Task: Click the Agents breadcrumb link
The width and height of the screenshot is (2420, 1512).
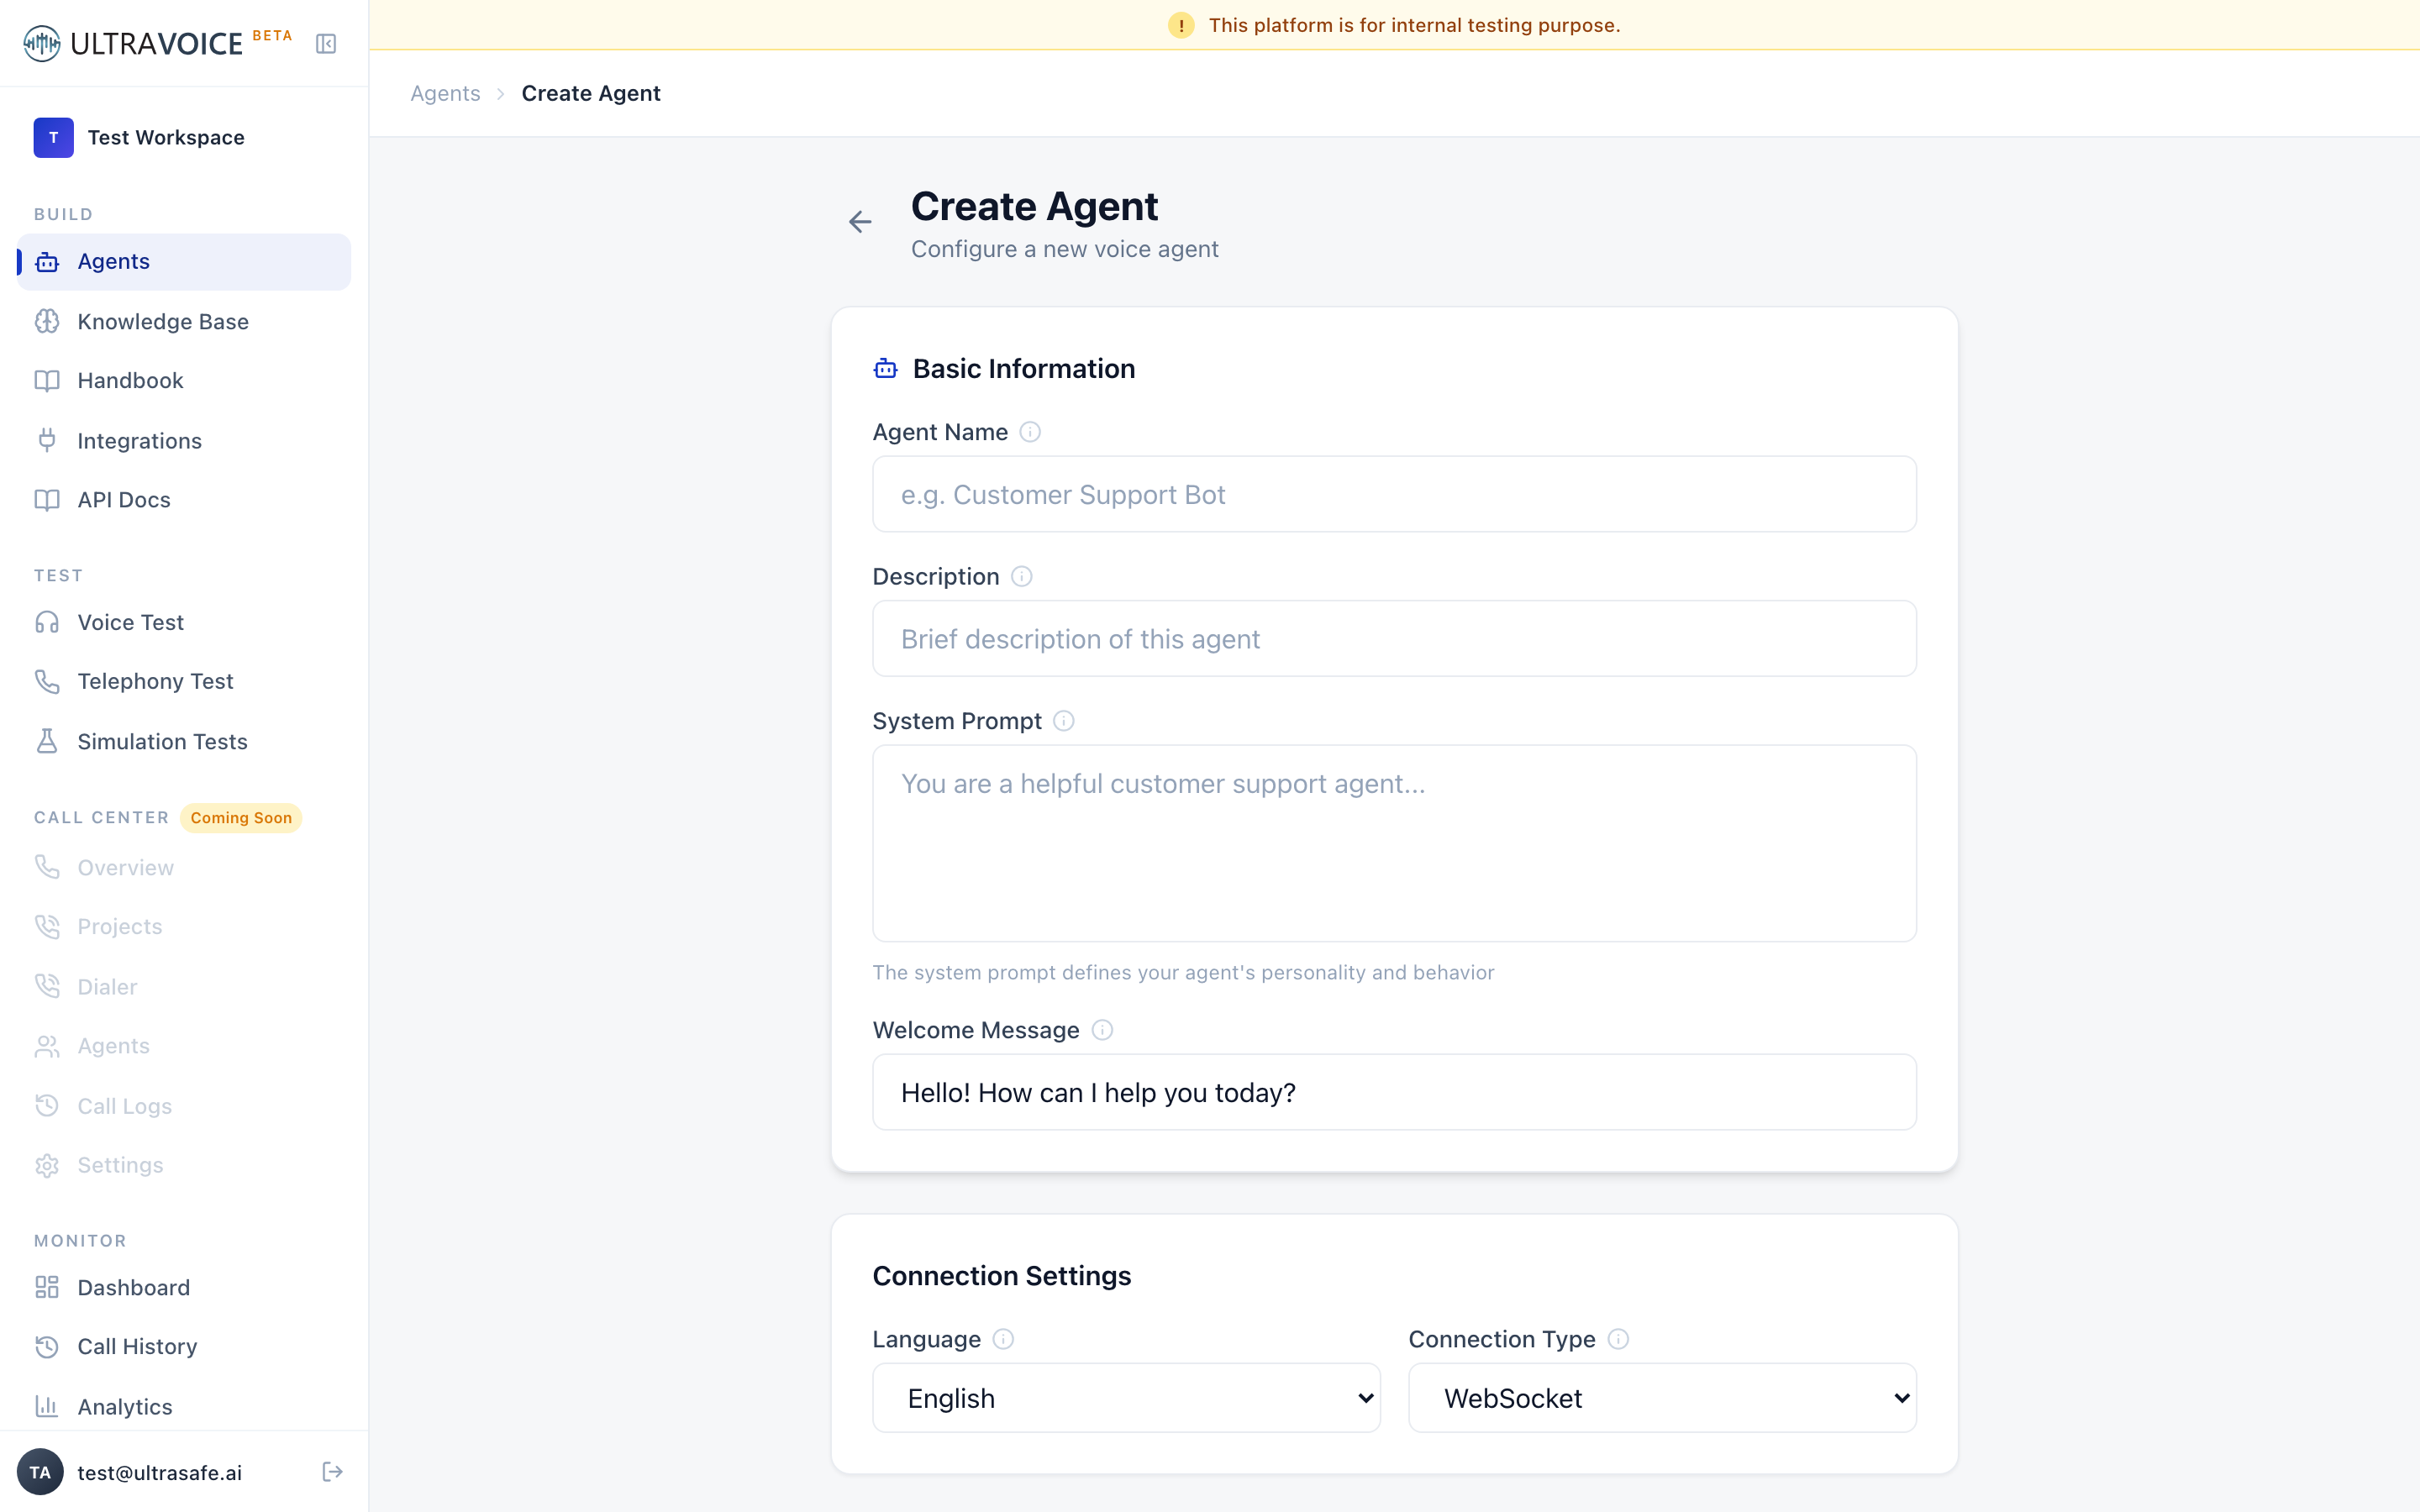Action: point(445,93)
